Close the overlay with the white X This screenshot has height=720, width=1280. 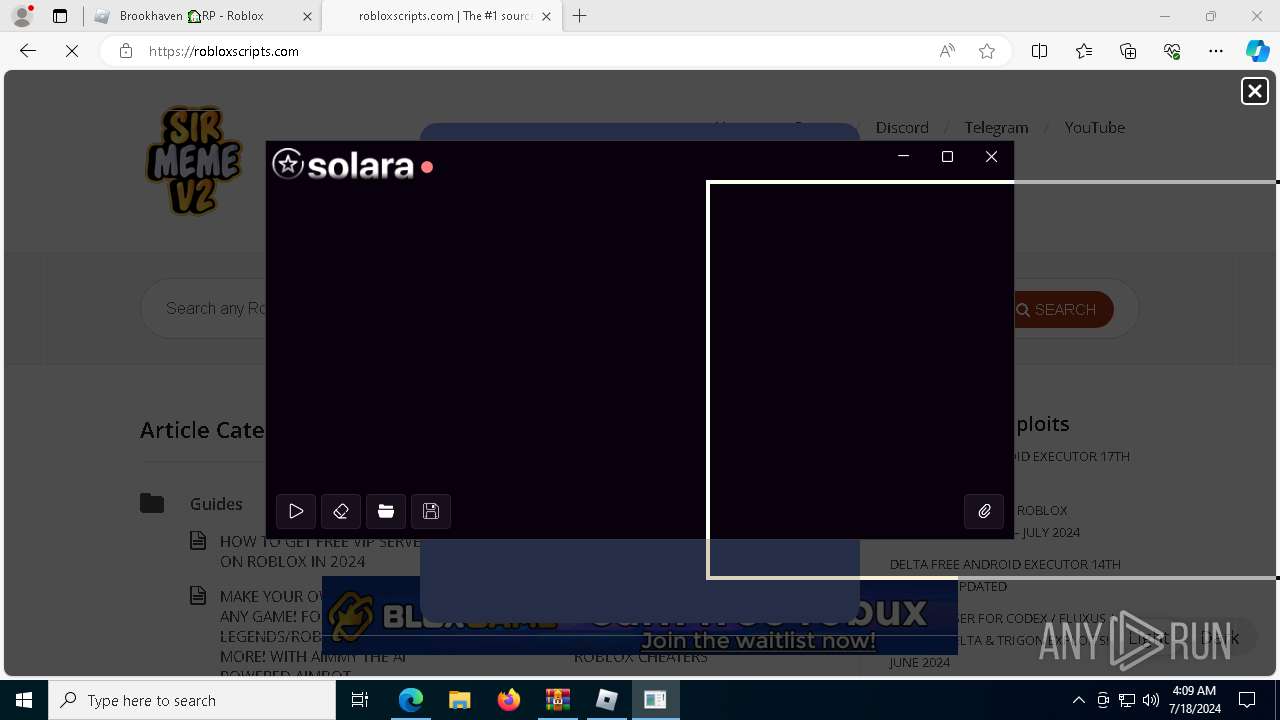(1254, 91)
